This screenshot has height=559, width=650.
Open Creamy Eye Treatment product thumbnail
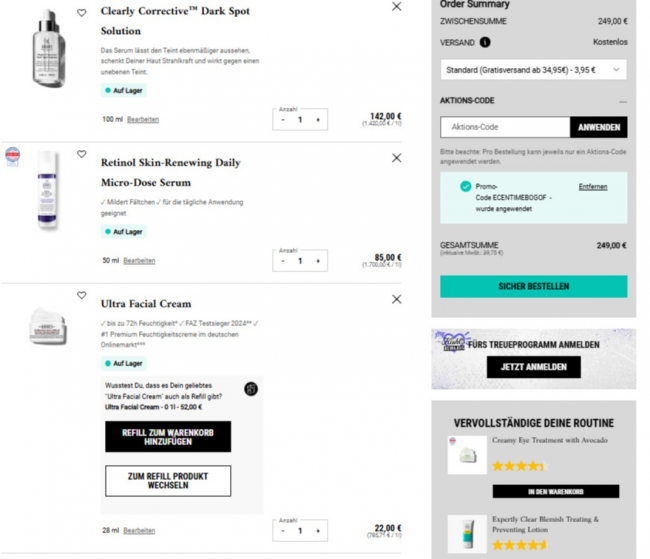466,455
